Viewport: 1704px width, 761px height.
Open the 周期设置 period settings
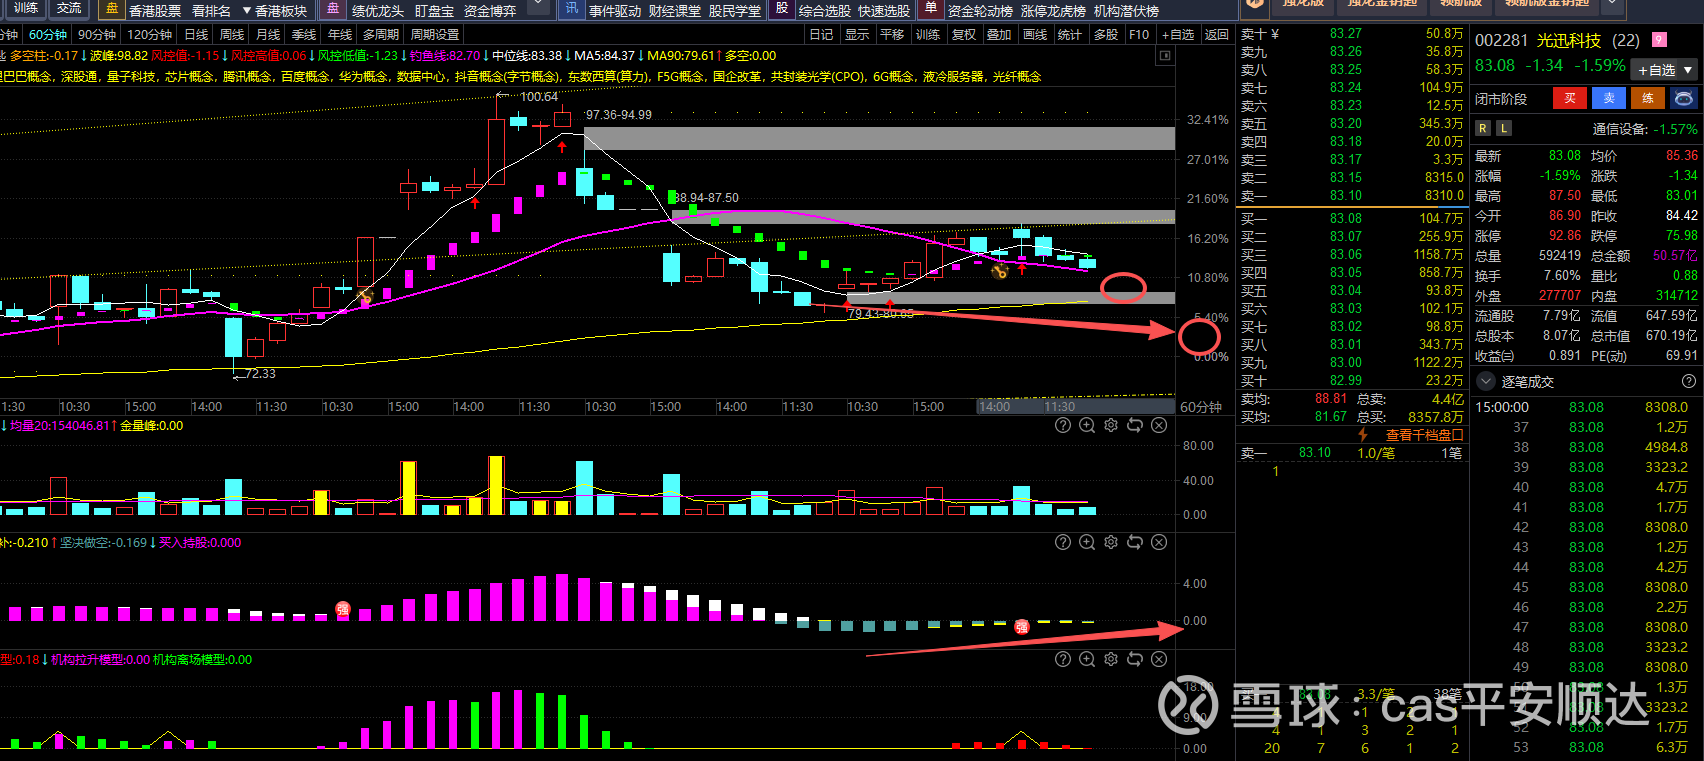point(435,34)
